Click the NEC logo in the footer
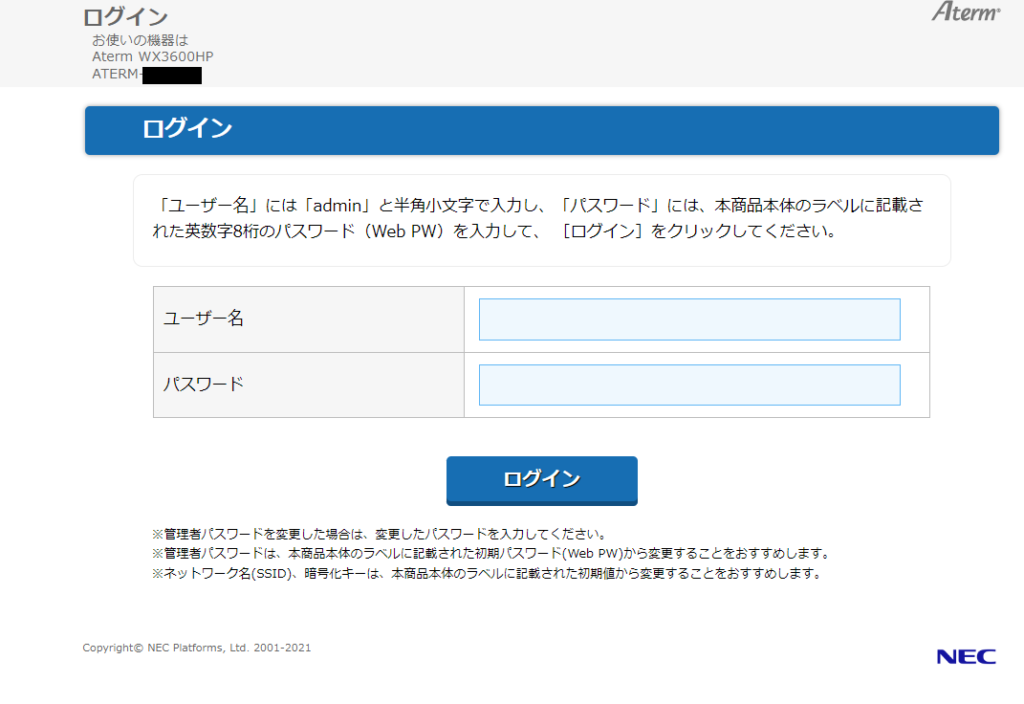 pyautogui.click(x=965, y=657)
